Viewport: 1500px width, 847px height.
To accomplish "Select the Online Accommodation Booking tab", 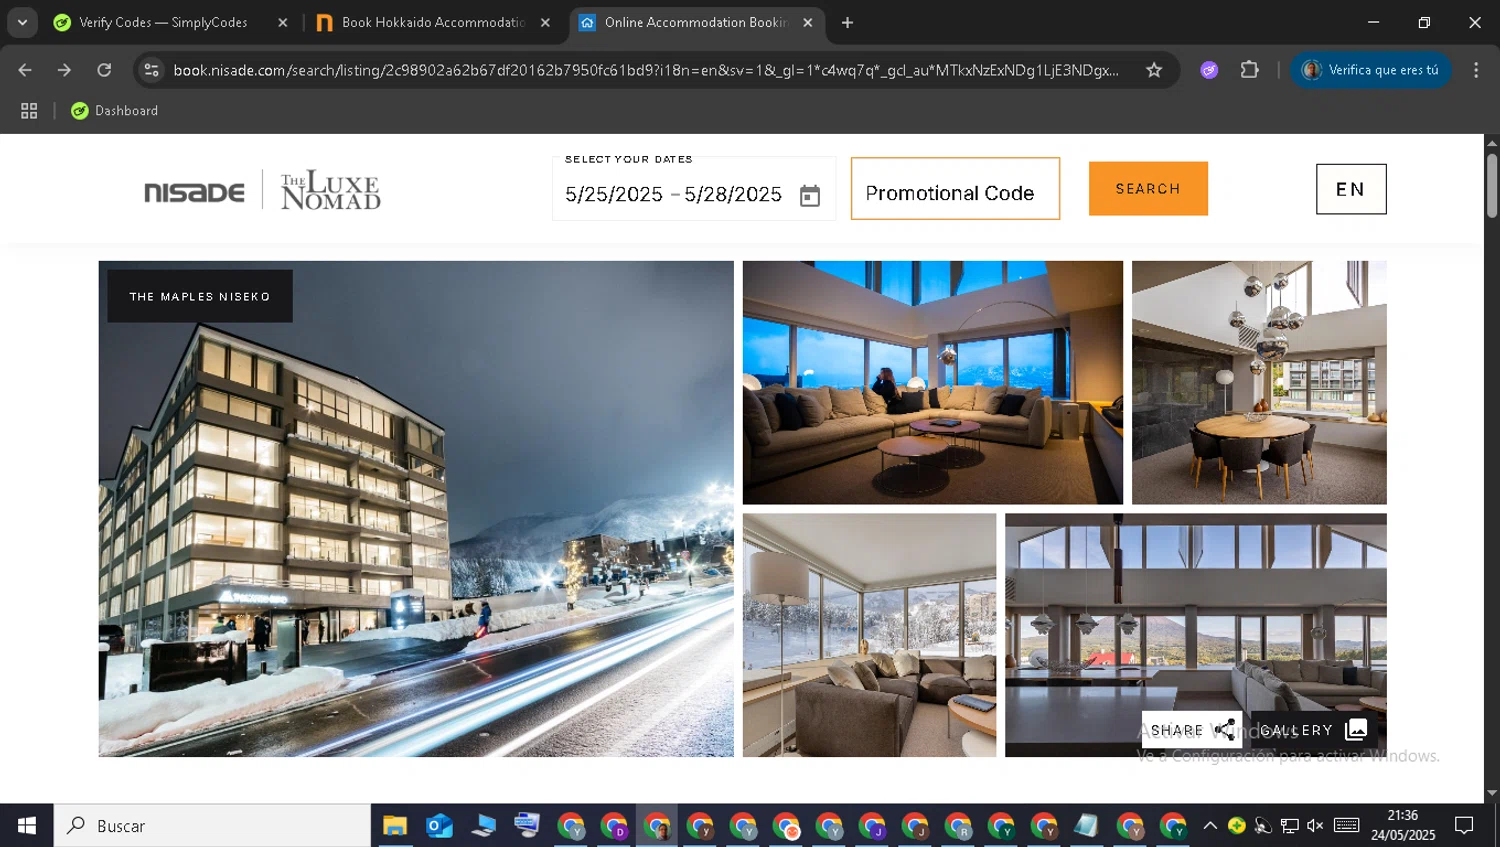I will [690, 22].
